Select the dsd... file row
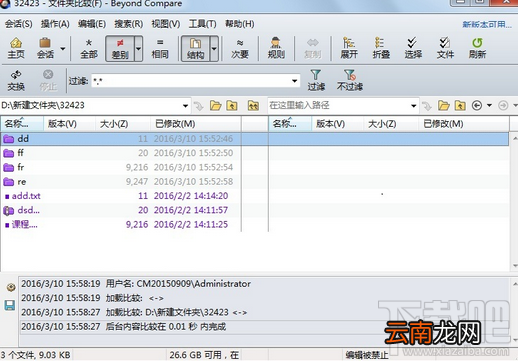The width and height of the screenshot is (518, 361). [121, 210]
